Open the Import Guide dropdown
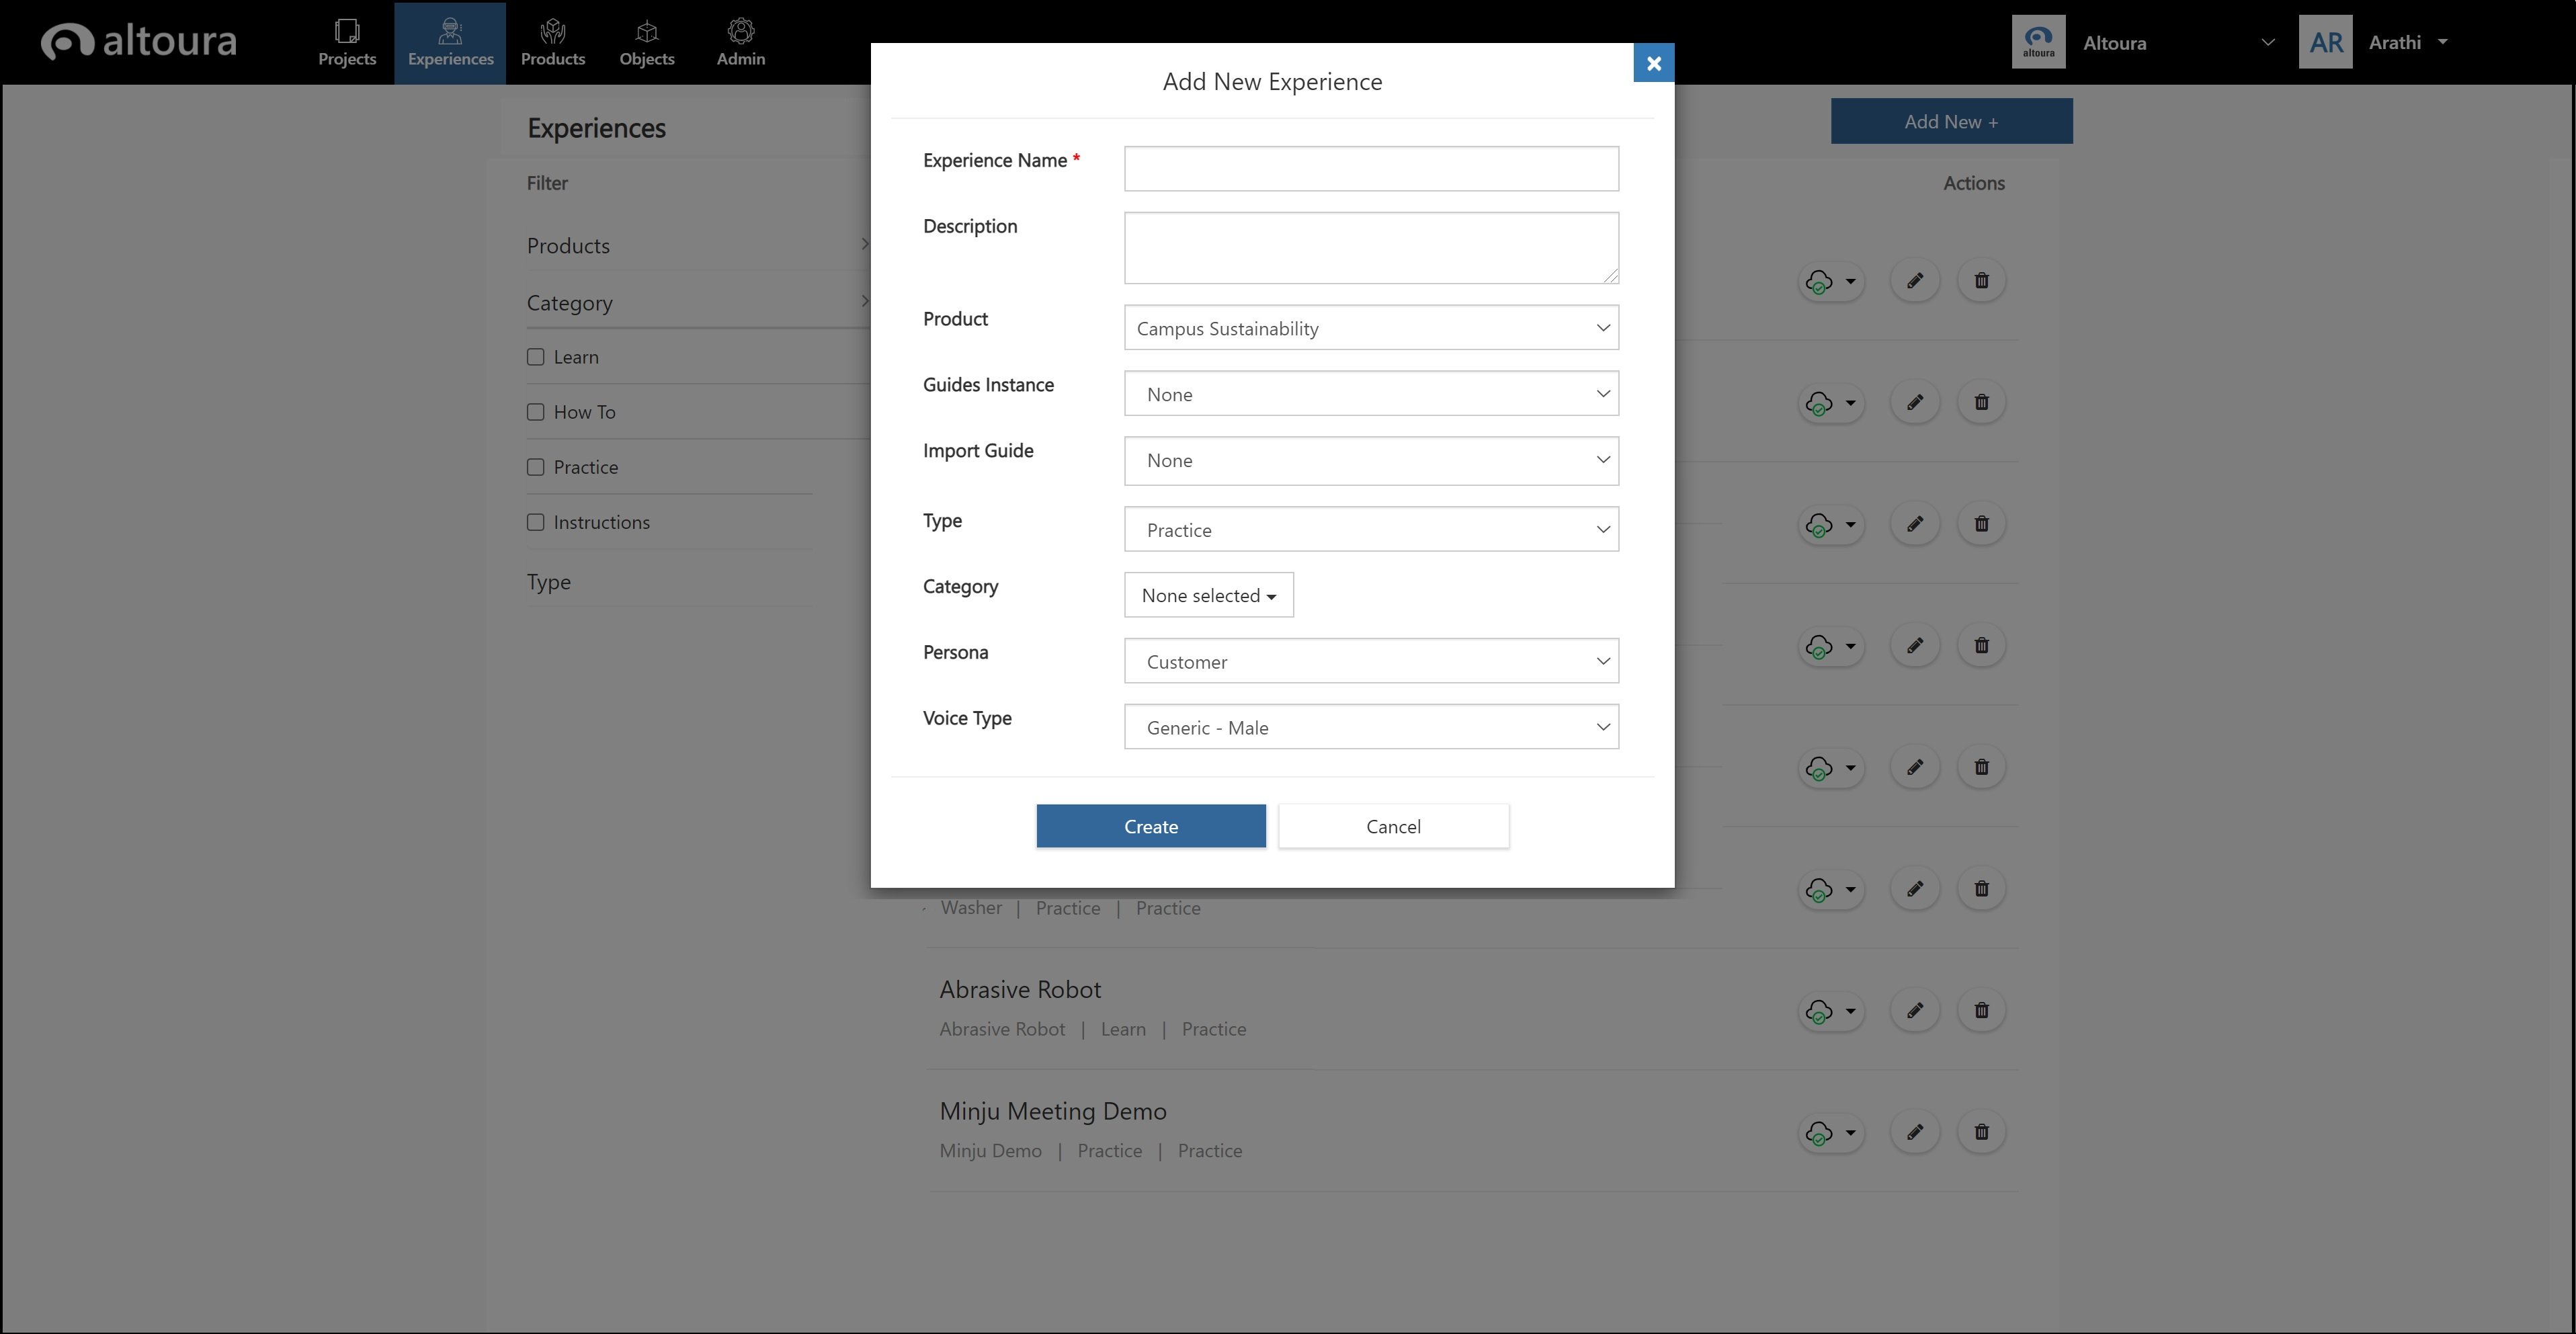2576x1334 pixels. tap(1371, 460)
